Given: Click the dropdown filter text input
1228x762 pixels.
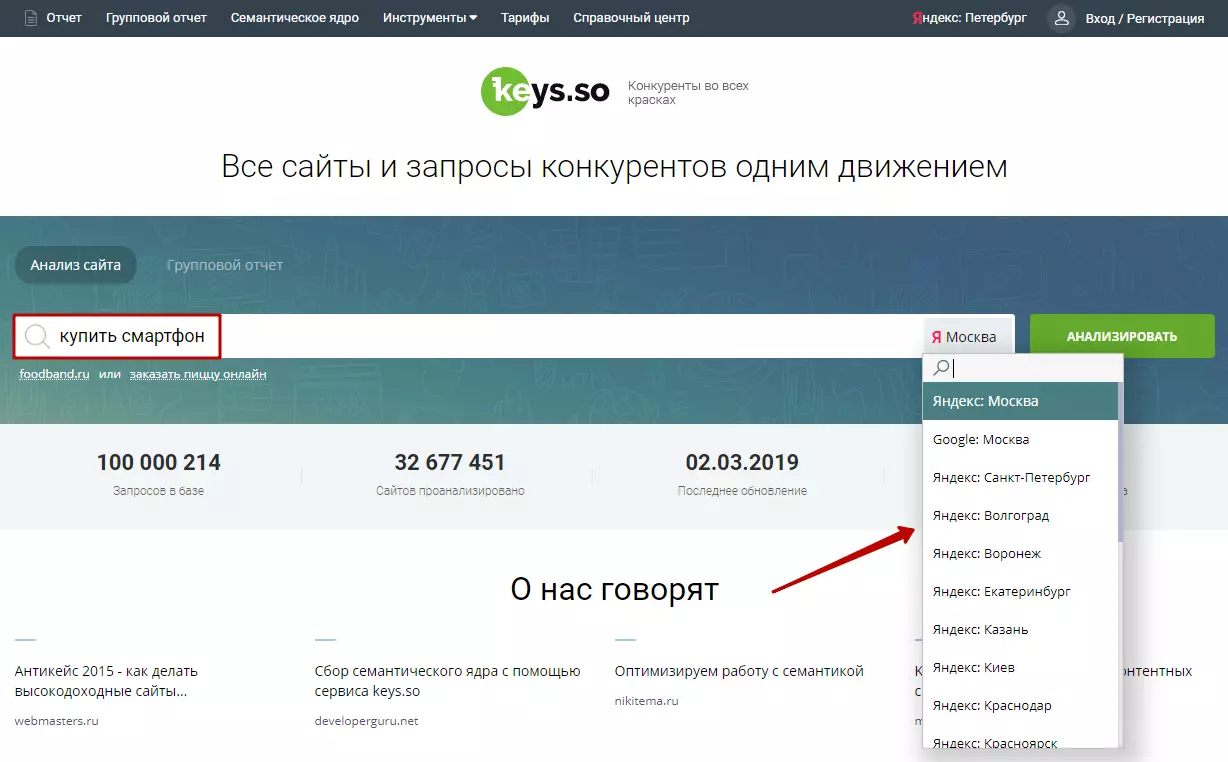Looking at the screenshot, I should pyautogui.click(x=1022, y=368).
